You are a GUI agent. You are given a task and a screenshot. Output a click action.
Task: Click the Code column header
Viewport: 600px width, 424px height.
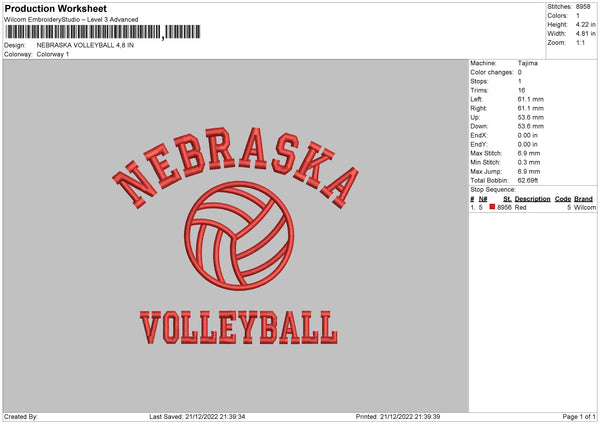(562, 199)
